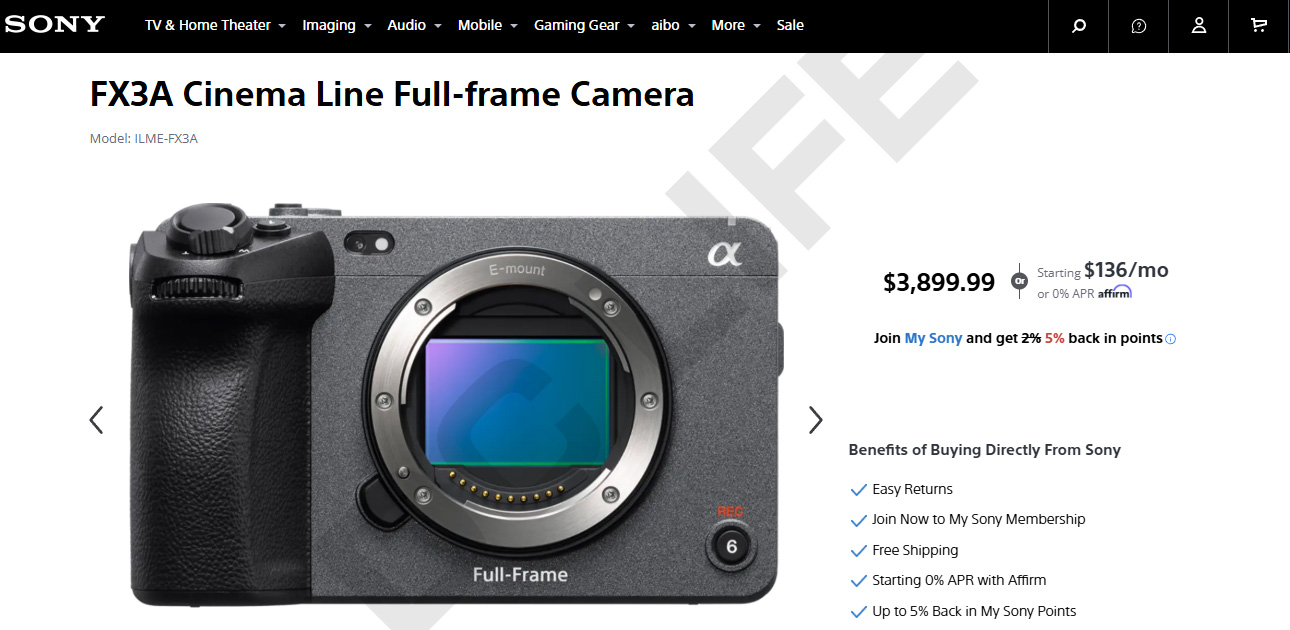The height and width of the screenshot is (630, 1290).
Task: Go to the Sony logo home
Action: tap(55, 25)
